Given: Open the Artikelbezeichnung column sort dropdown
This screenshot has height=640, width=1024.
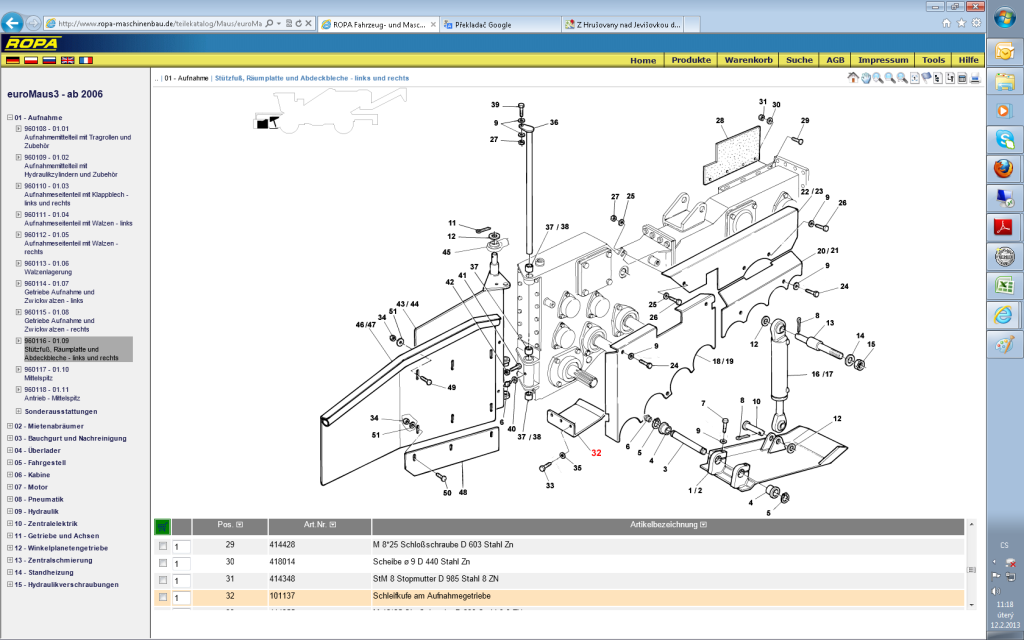Looking at the screenshot, I should pyautogui.click(x=703, y=524).
